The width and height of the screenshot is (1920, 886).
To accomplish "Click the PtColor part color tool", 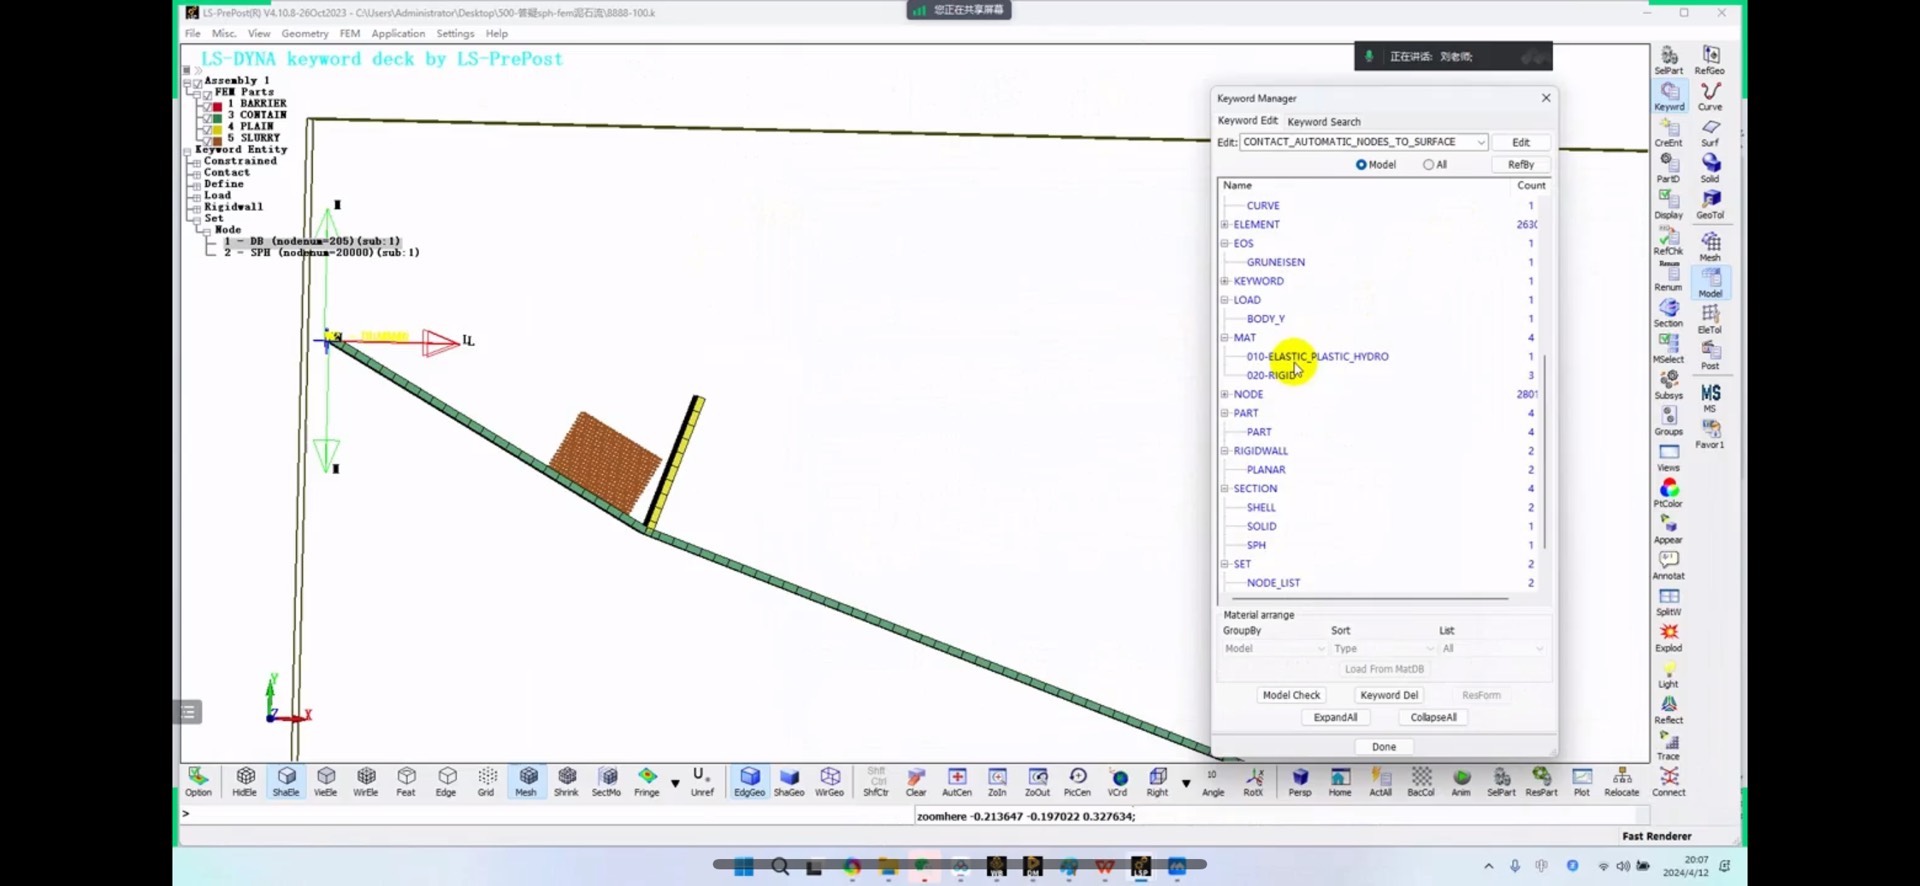I will click(x=1669, y=493).
